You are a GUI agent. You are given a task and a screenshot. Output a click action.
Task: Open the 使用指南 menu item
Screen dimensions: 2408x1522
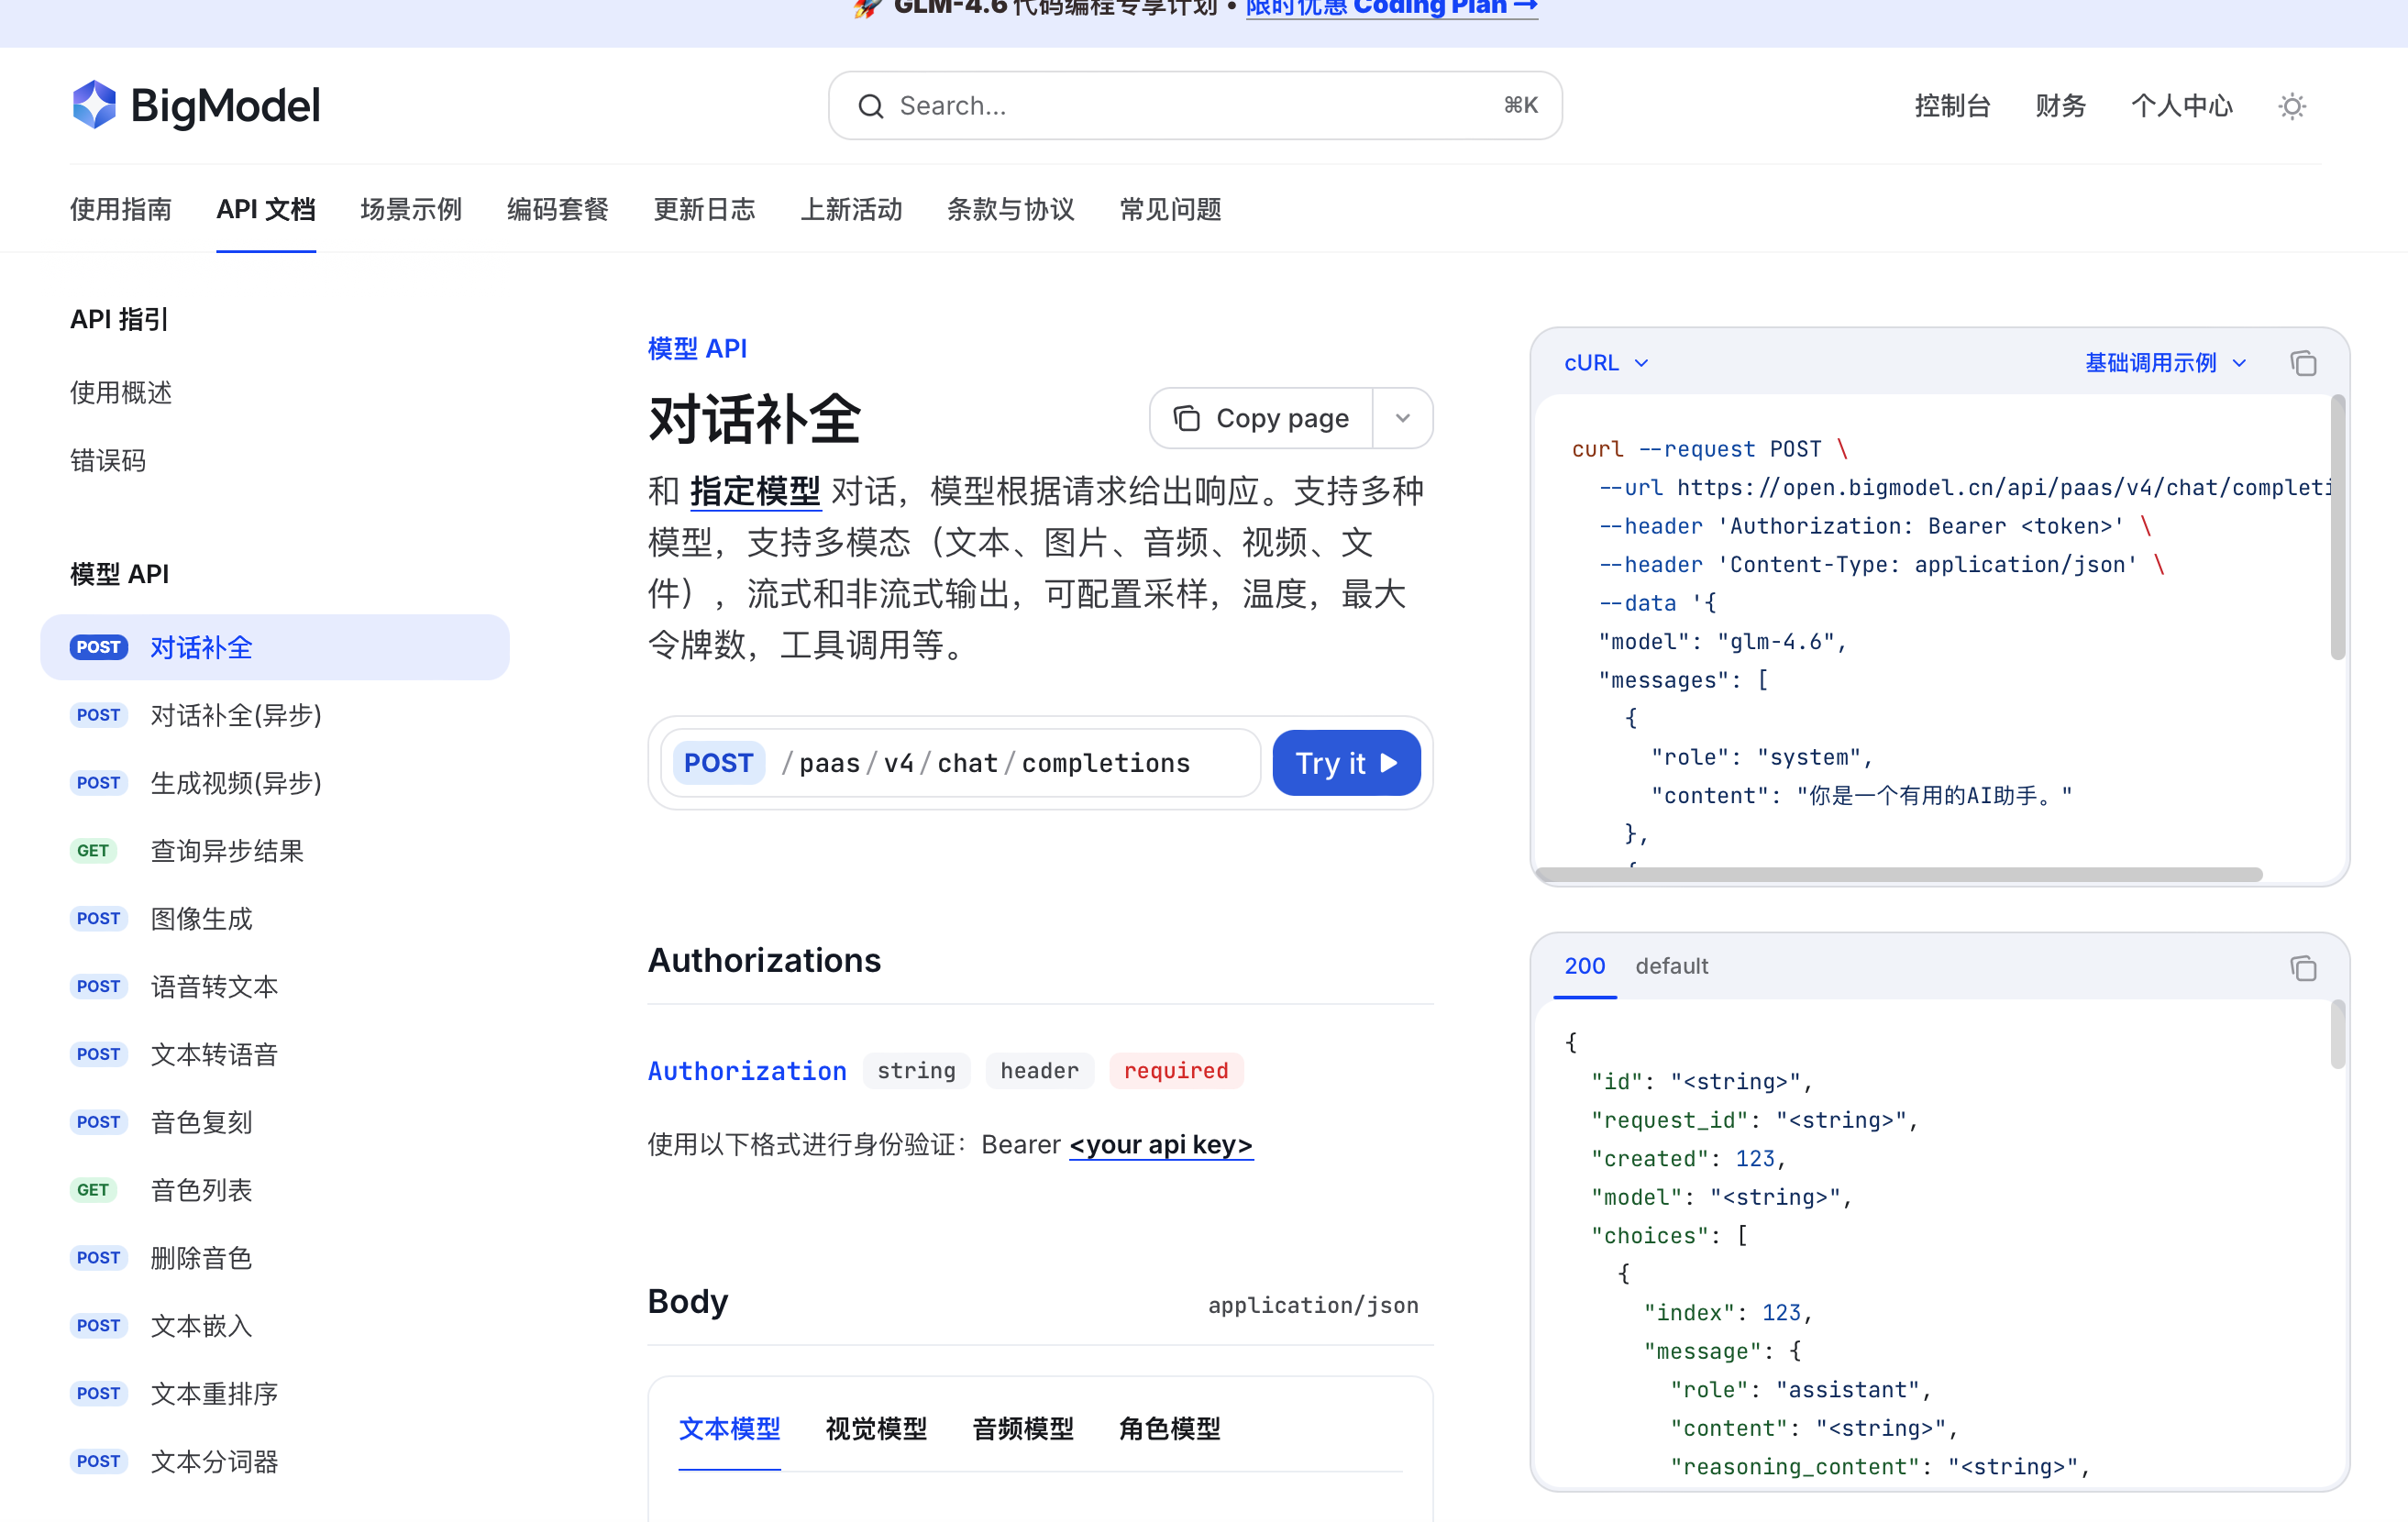click(x=121, y=209)
